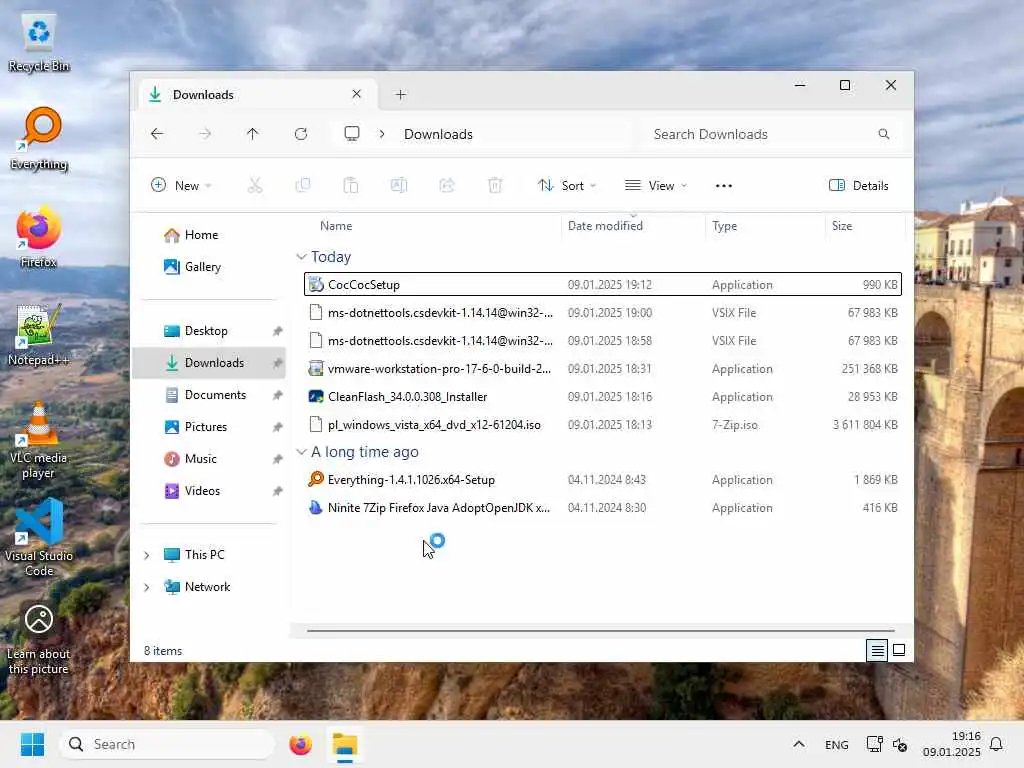
Task: Click the Paste clipboard icon
Action: (351, 185)
